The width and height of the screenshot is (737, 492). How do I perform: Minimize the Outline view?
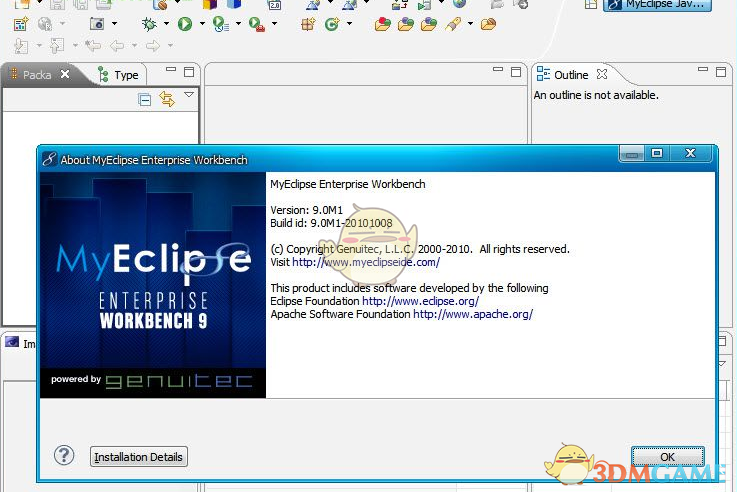tap(703, 70)
